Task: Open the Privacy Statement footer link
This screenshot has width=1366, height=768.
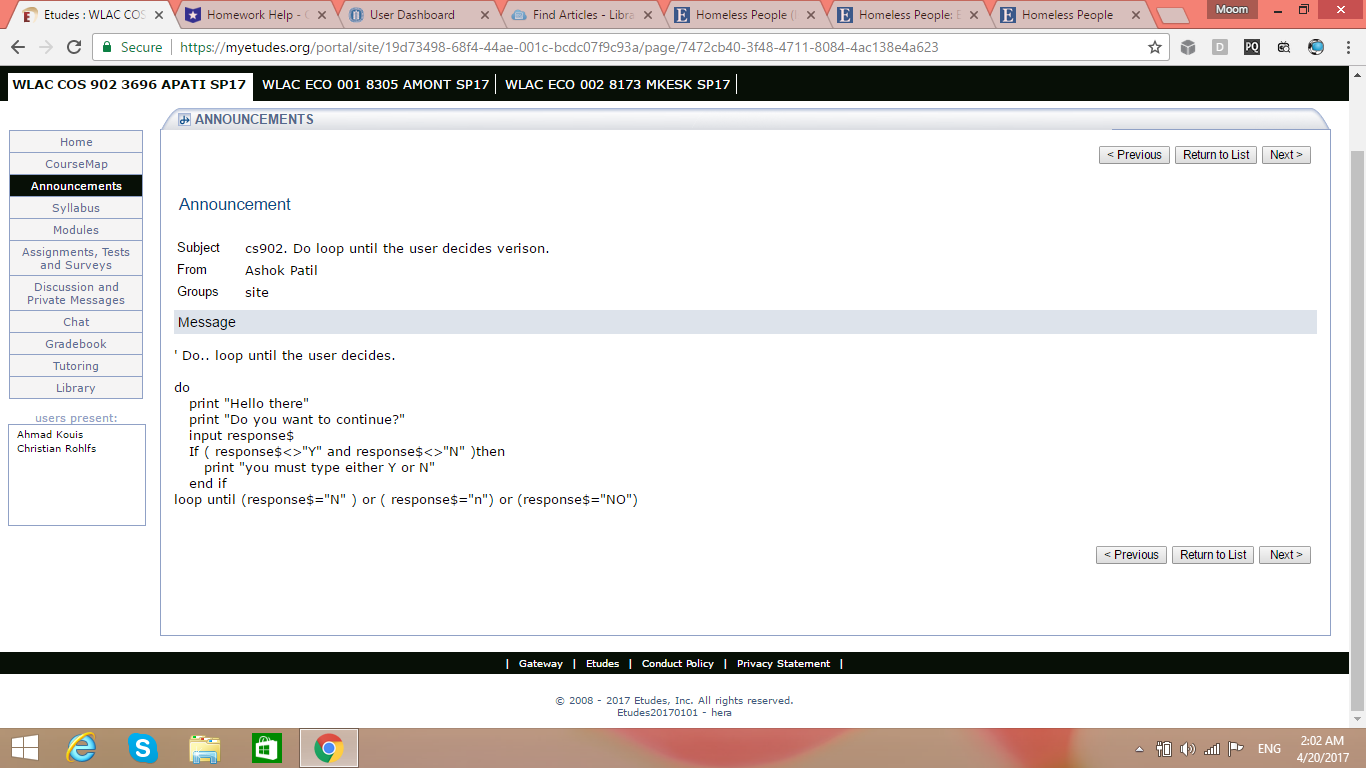Action: pyautogui.click(x=783, y=664)
